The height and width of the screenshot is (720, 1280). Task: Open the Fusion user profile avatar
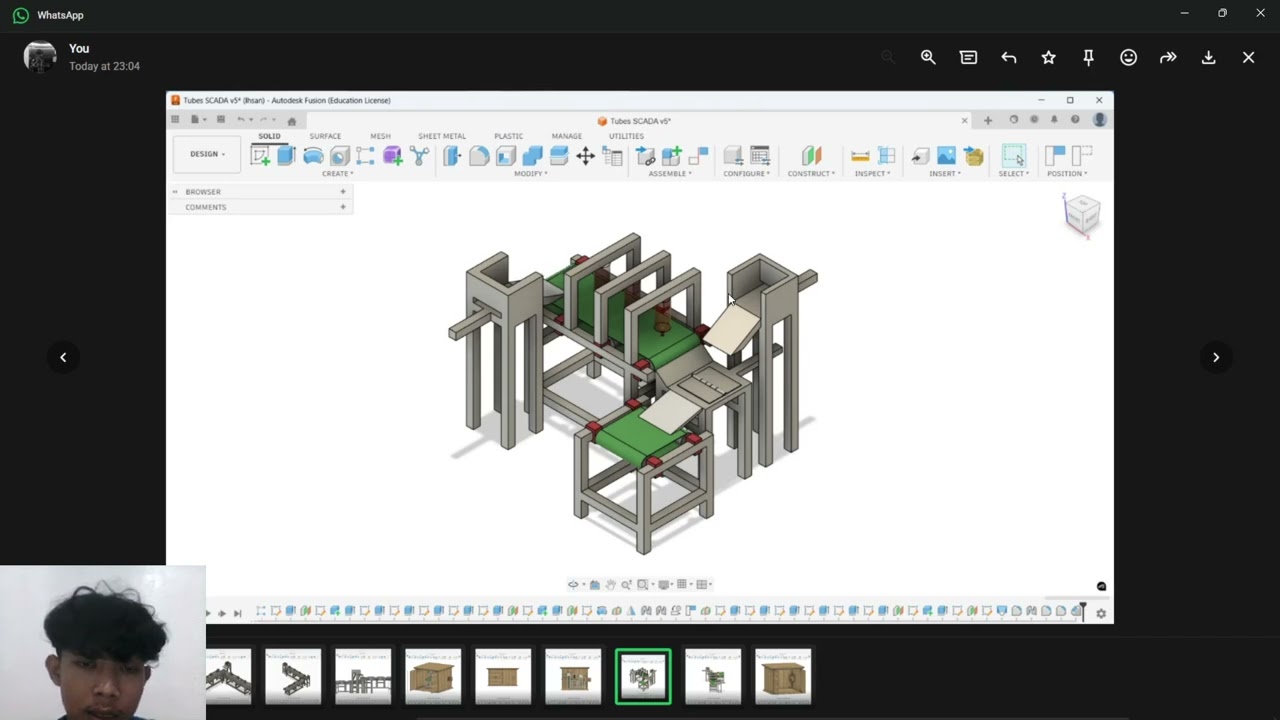coord(1099,119)
